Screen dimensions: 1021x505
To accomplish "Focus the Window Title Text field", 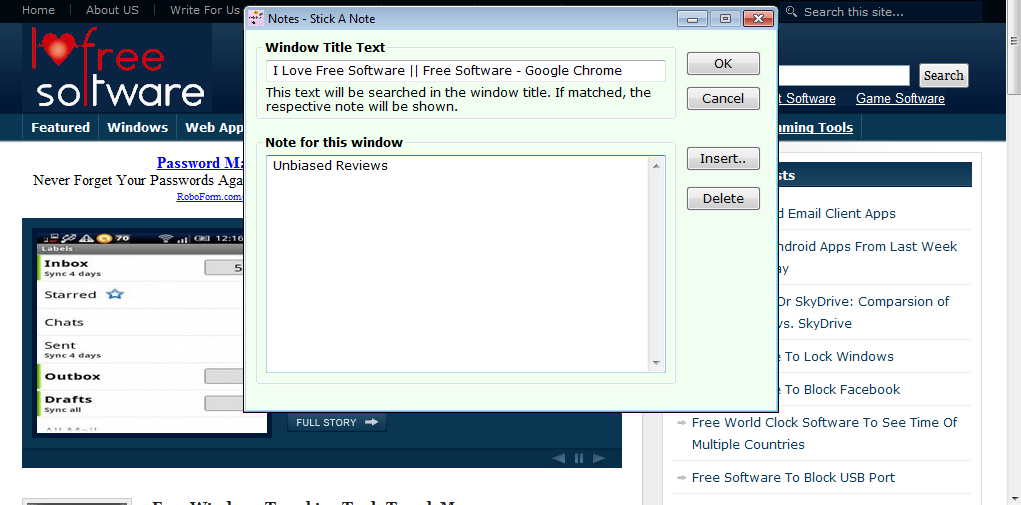I will coord(466,70).
